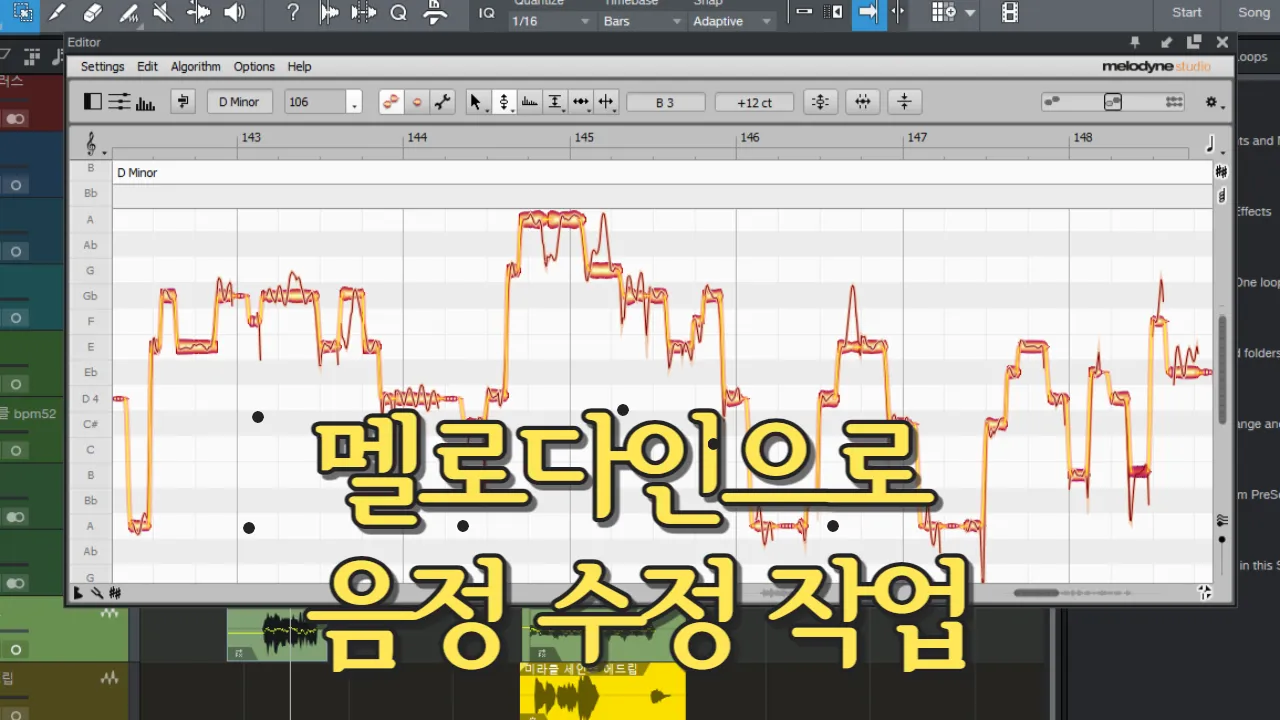Switch to the Start page
The height and width of the screenshot is (720, 1280).
click(1187, 13)
